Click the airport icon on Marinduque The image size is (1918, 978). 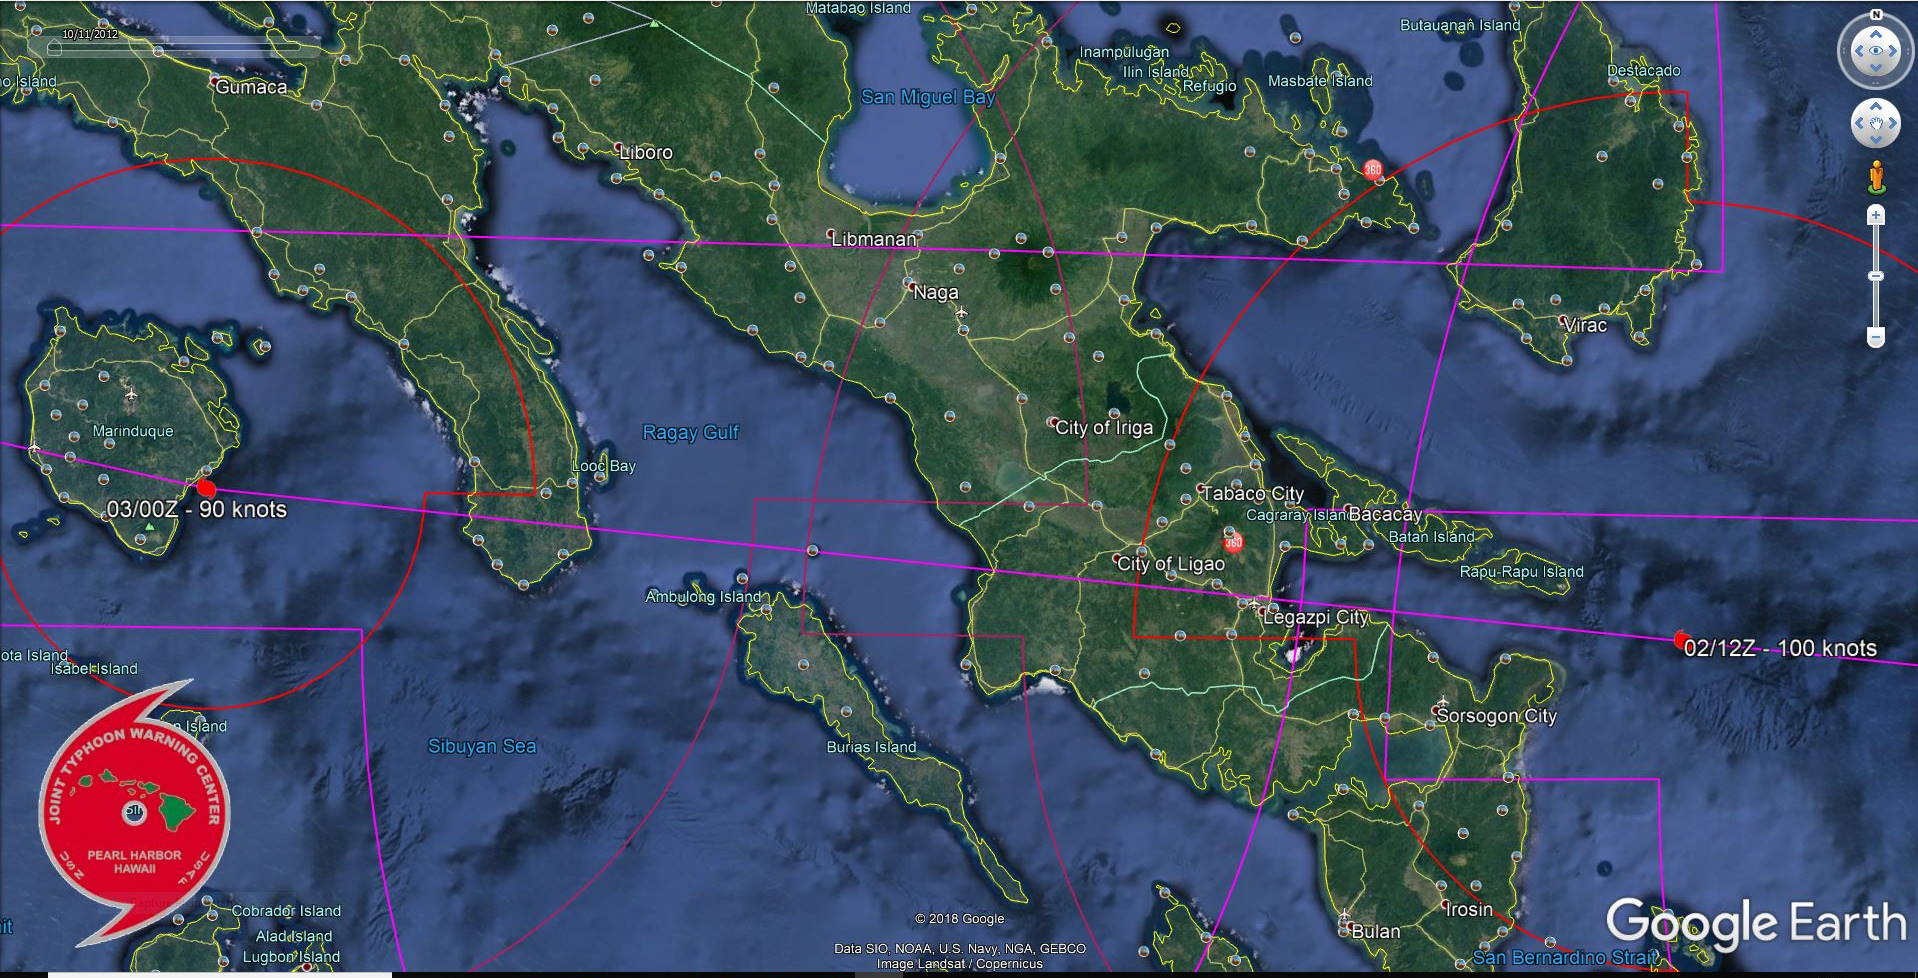(131, 396)
